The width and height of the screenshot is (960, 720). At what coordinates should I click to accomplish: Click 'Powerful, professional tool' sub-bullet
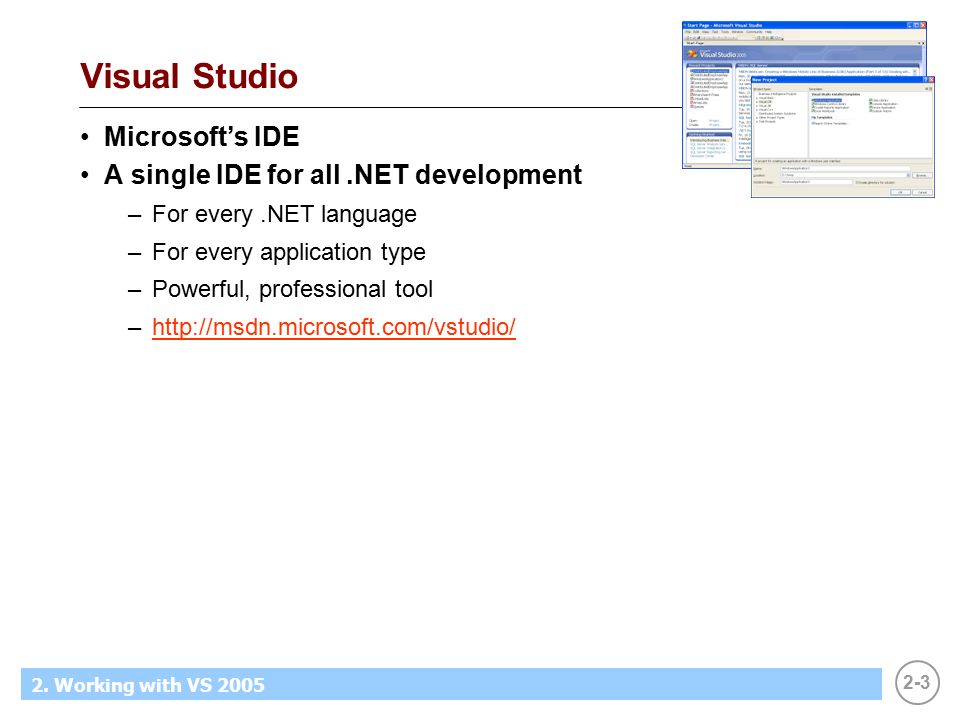292,290
